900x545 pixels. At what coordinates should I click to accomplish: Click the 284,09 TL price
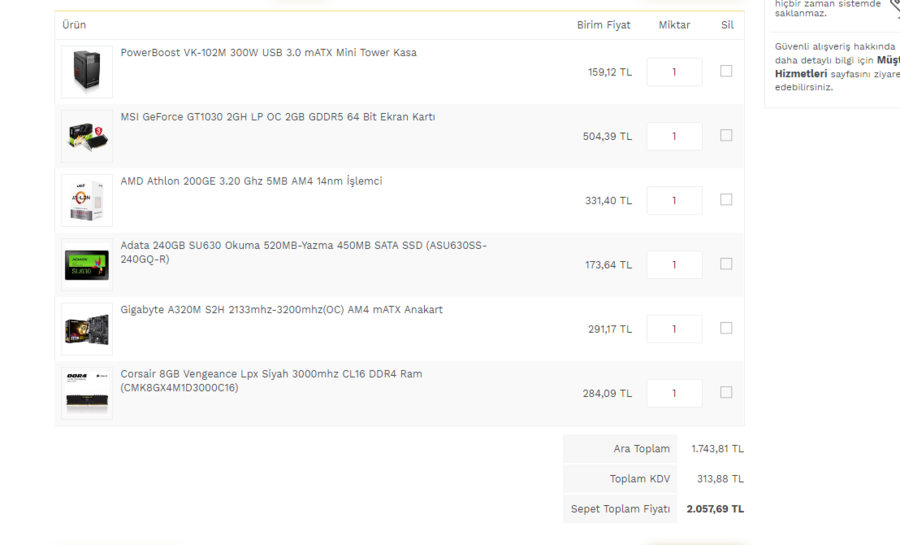click(607, 394)
